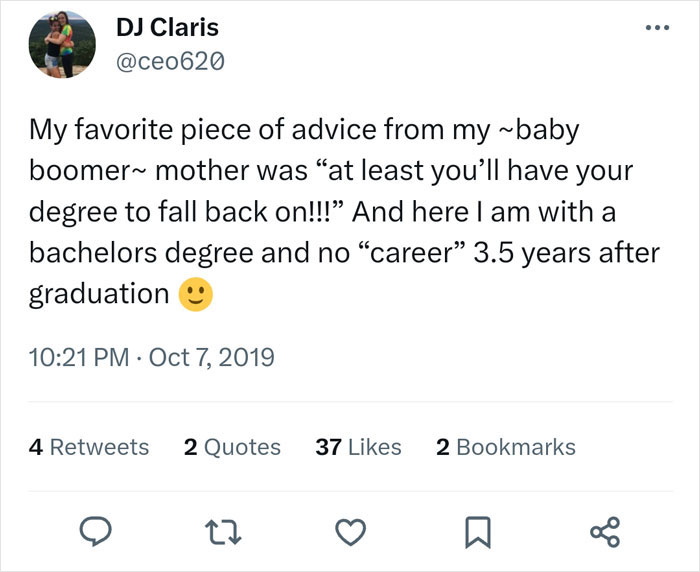
Task: Show the 2 Quotes of this tweet
Action: point(232,447)
